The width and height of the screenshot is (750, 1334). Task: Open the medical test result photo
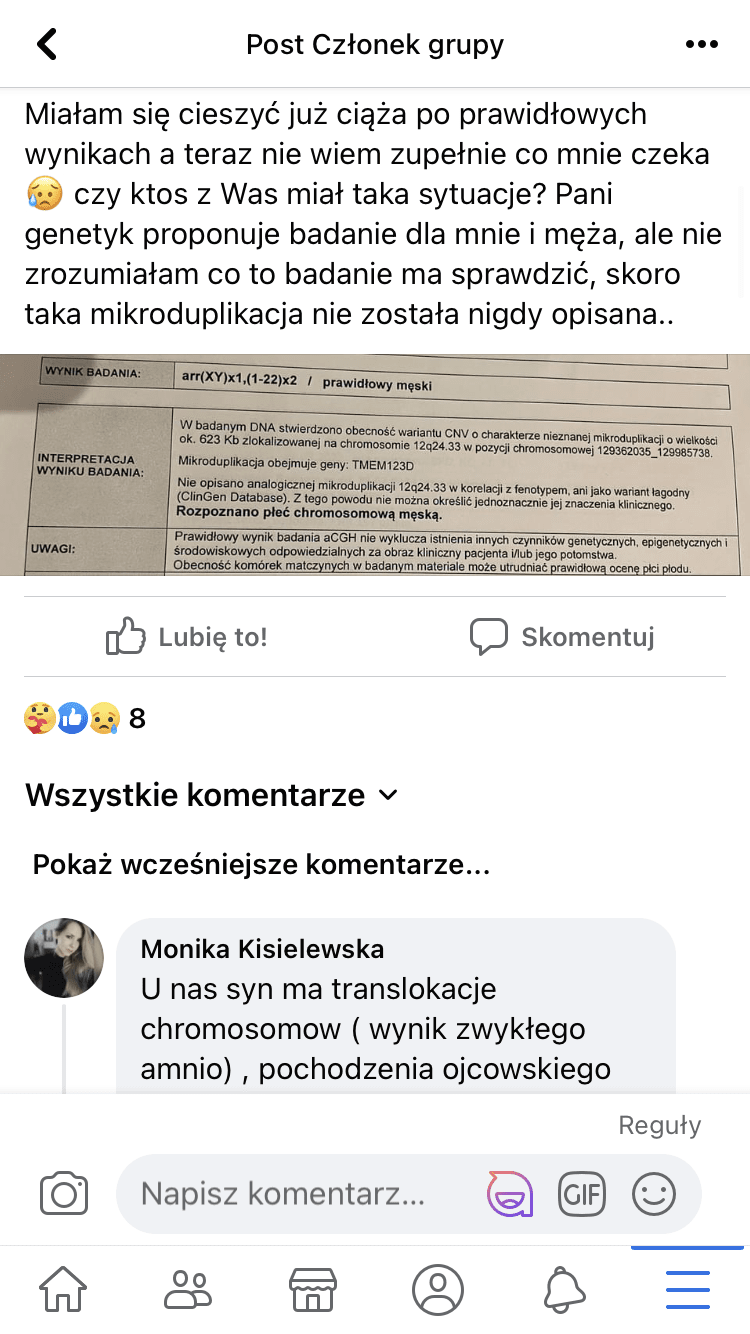coord(375,465)
